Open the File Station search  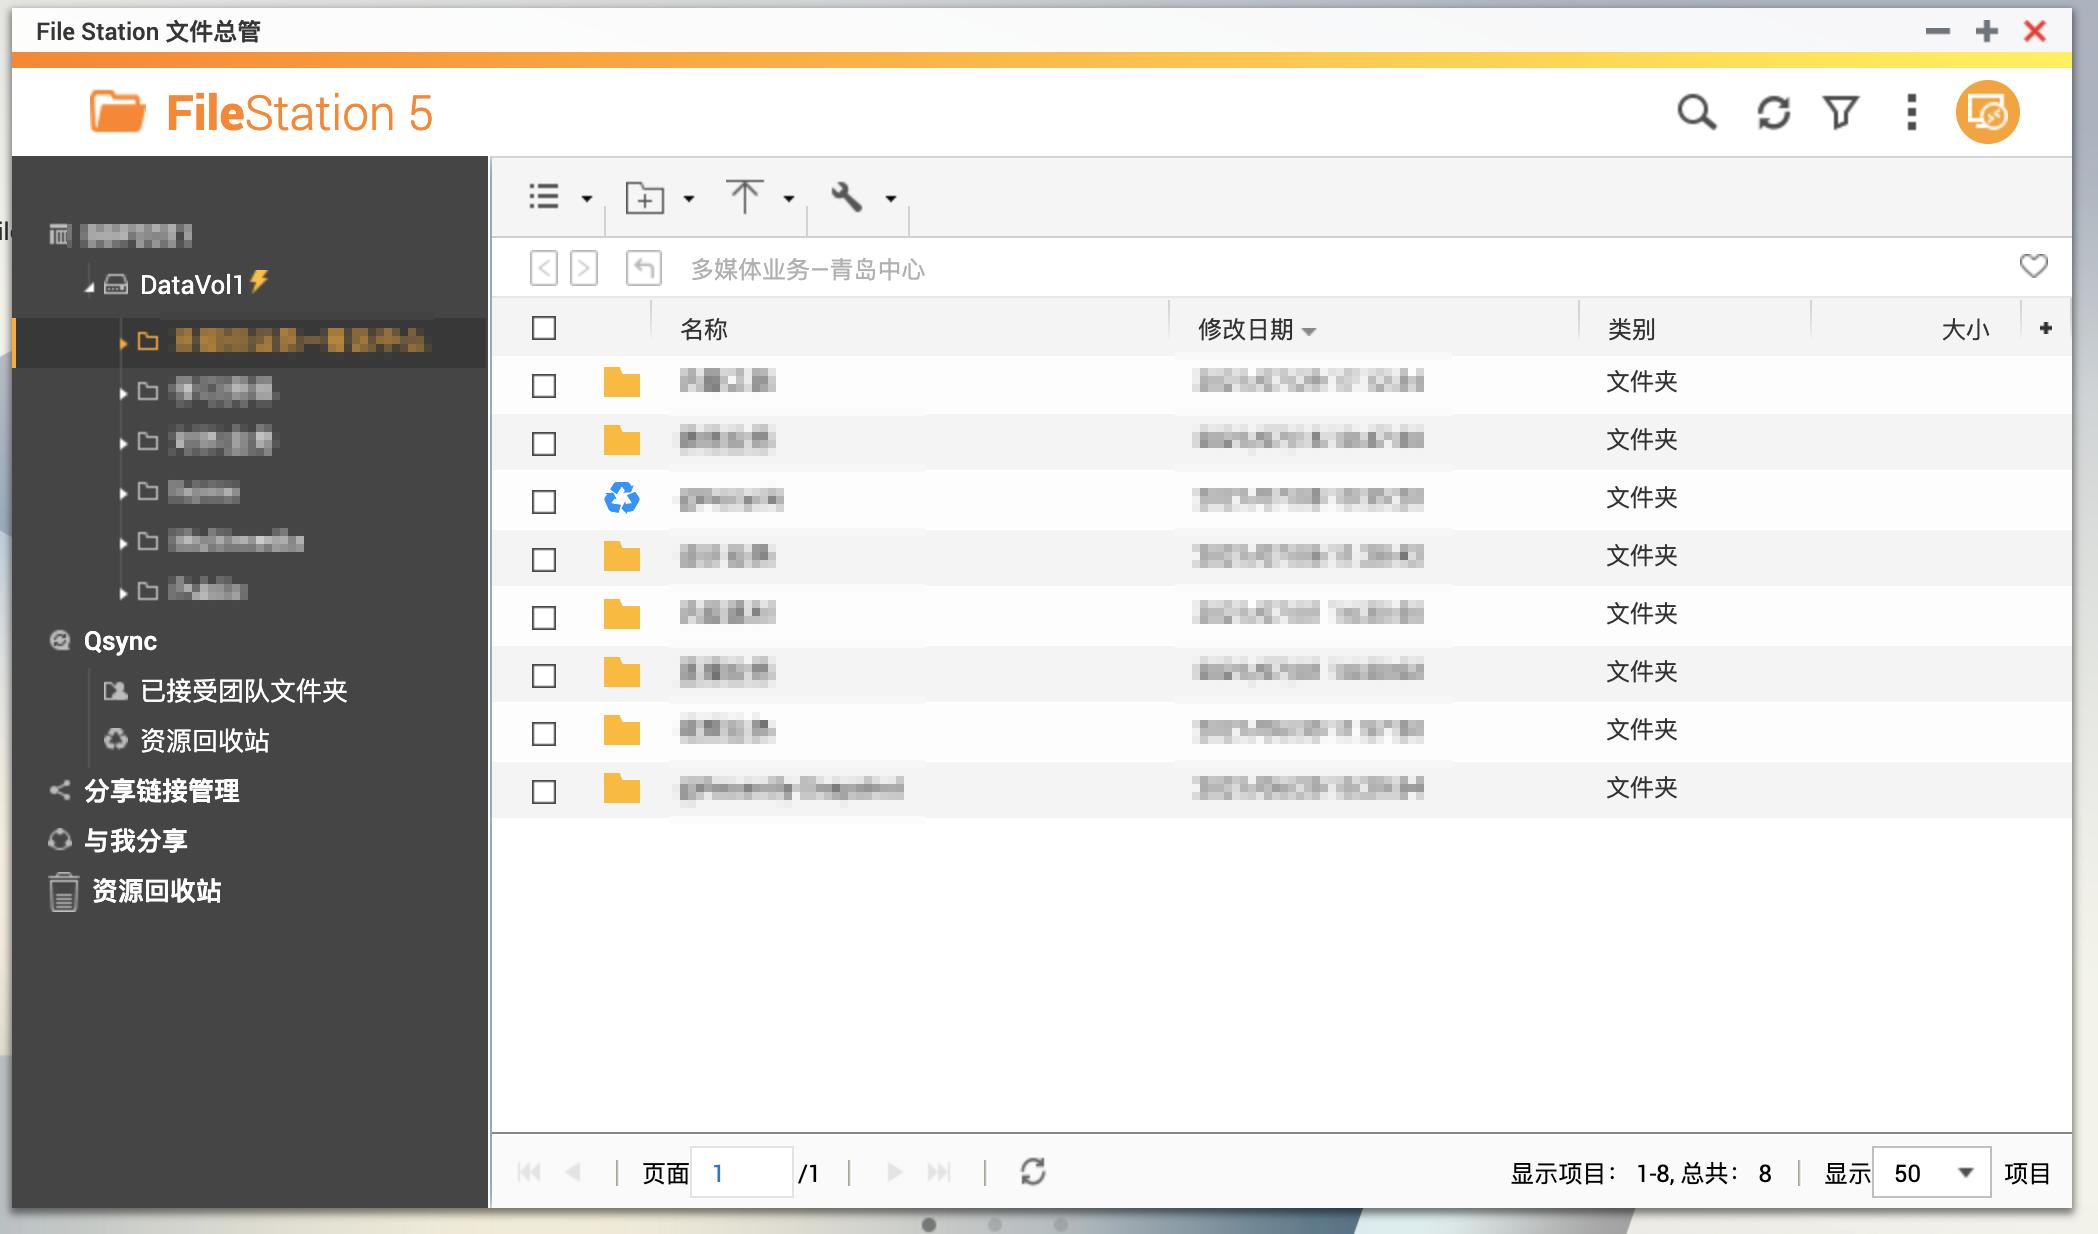coord(1697,113)
